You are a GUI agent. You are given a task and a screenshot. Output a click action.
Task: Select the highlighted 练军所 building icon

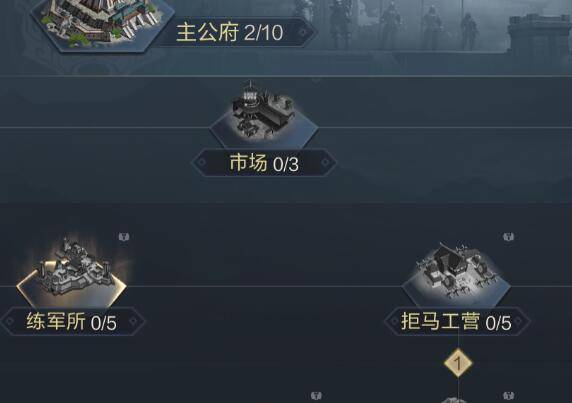click(72, 272)
